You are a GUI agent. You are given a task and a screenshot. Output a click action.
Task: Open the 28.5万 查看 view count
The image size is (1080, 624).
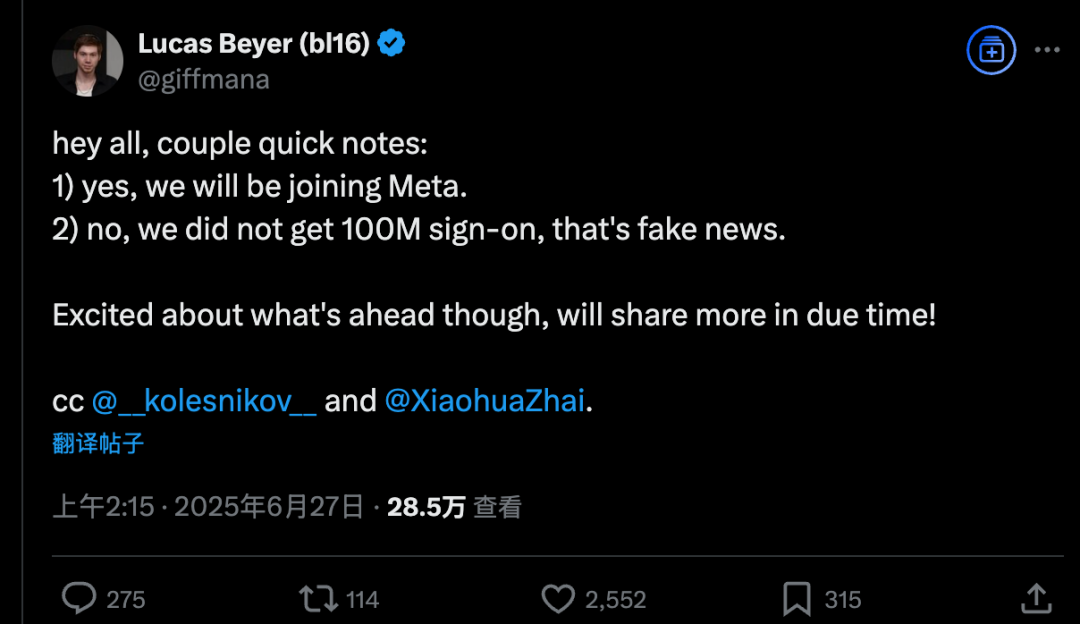point(454,507)
